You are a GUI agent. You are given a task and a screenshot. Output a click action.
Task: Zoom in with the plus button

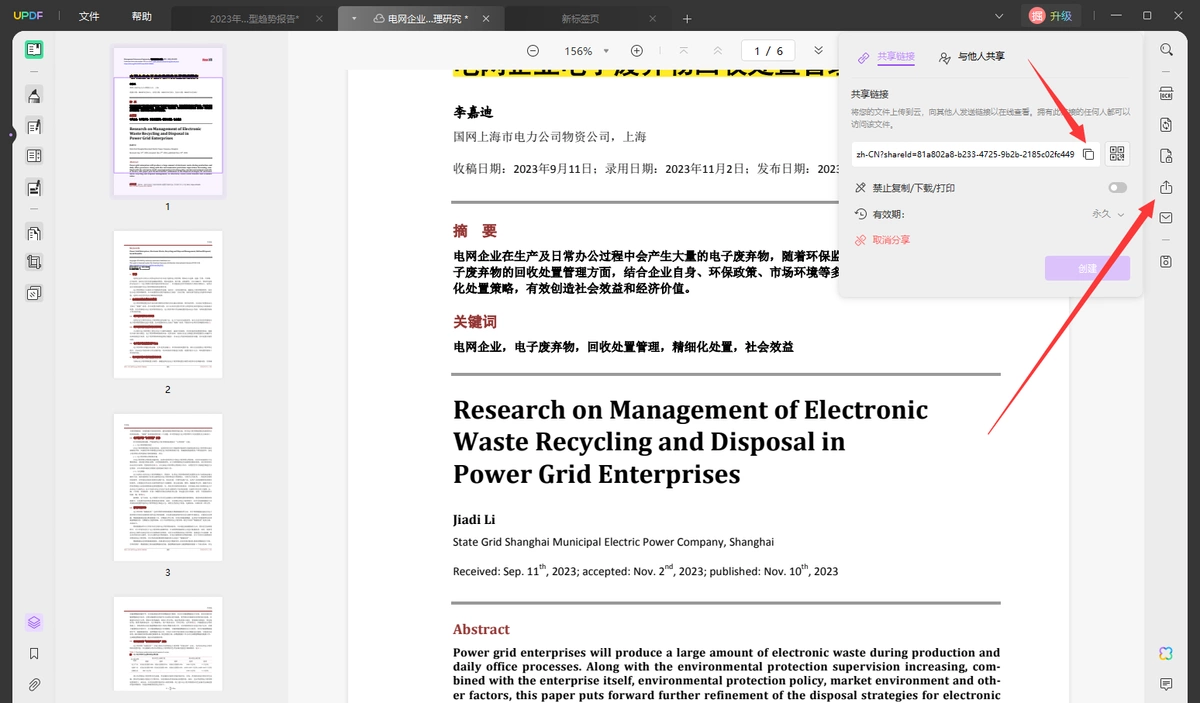tap(637, 51)
